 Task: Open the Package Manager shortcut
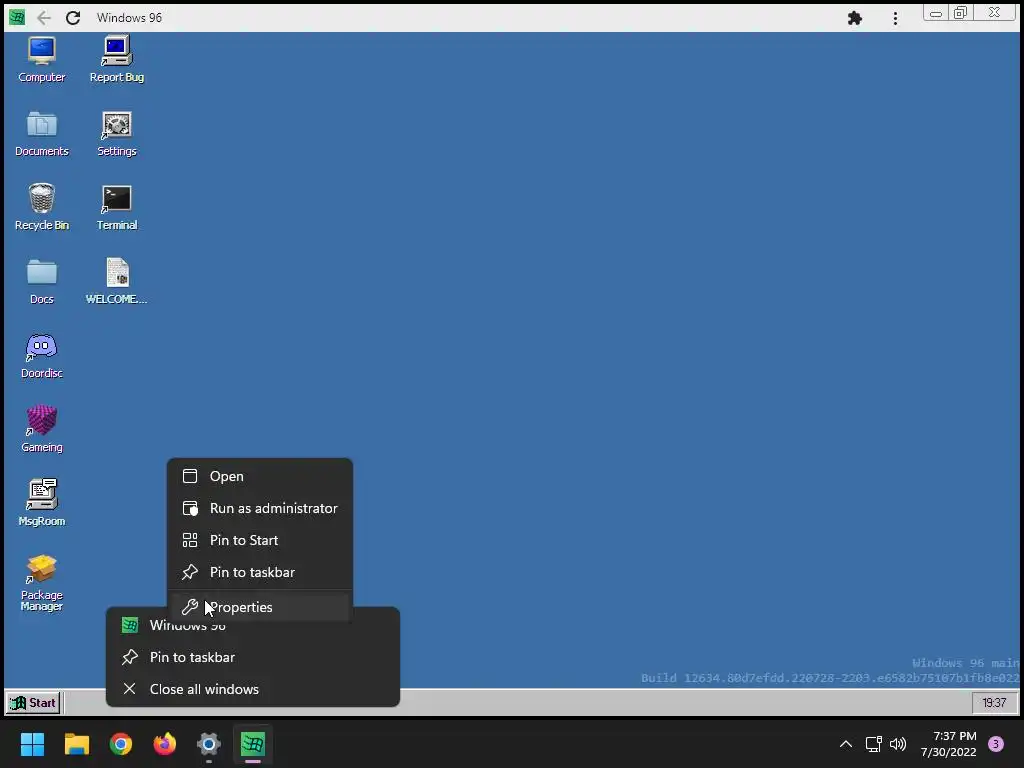42,583
